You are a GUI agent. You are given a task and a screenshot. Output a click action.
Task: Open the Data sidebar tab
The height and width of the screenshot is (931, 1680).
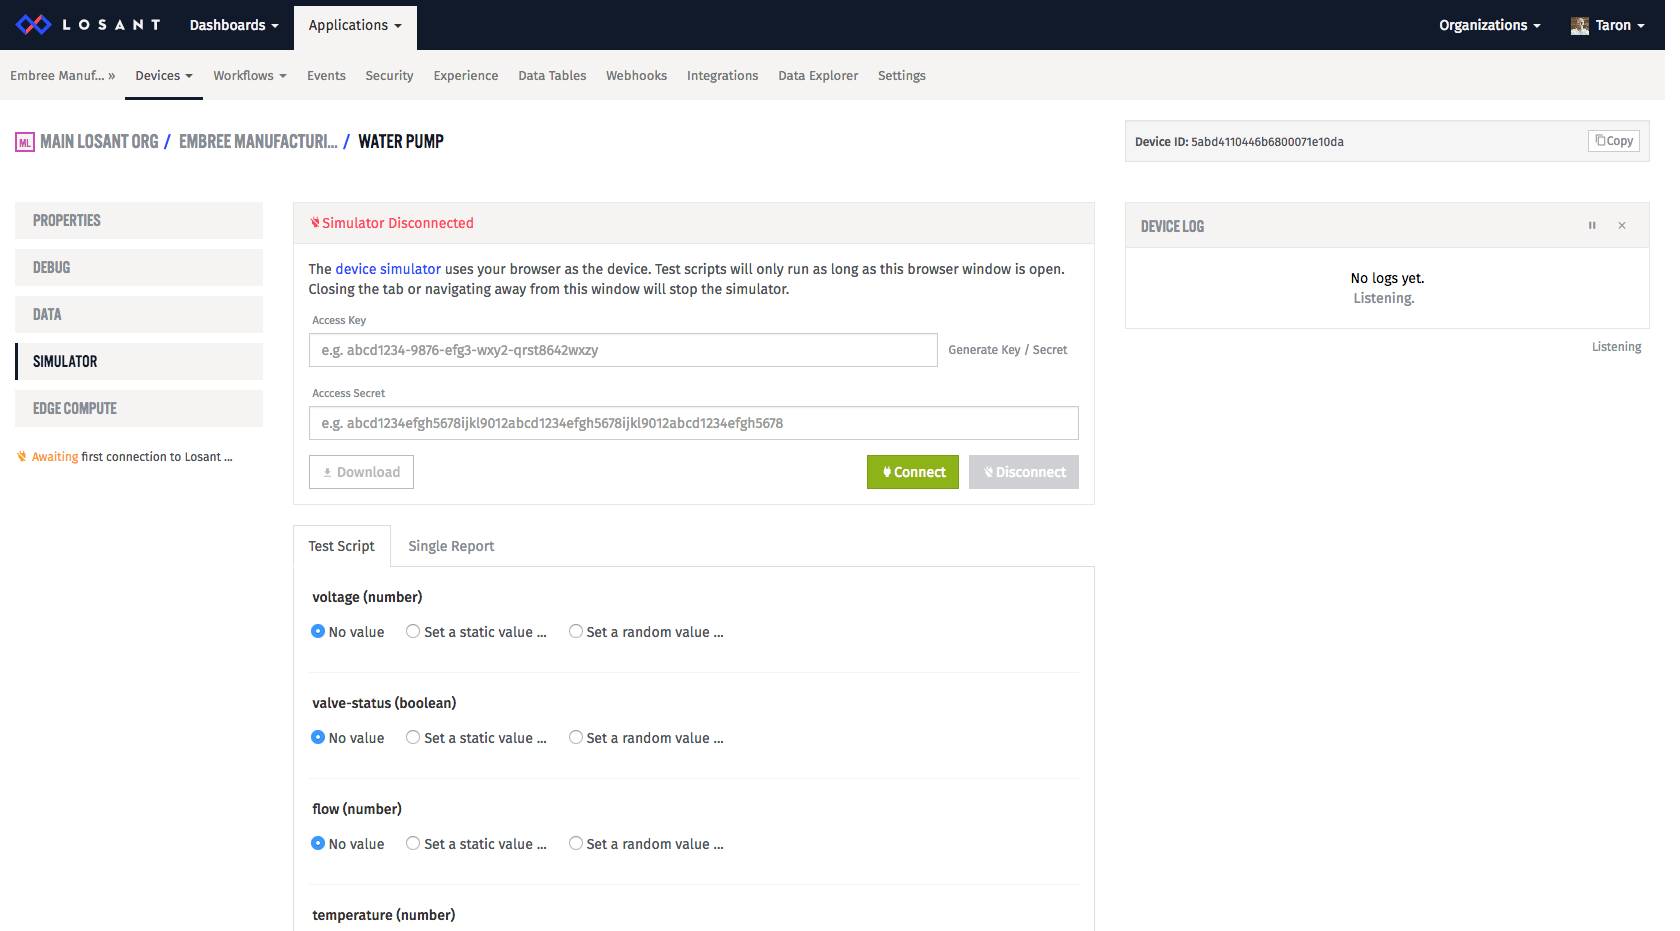(139, 314)
